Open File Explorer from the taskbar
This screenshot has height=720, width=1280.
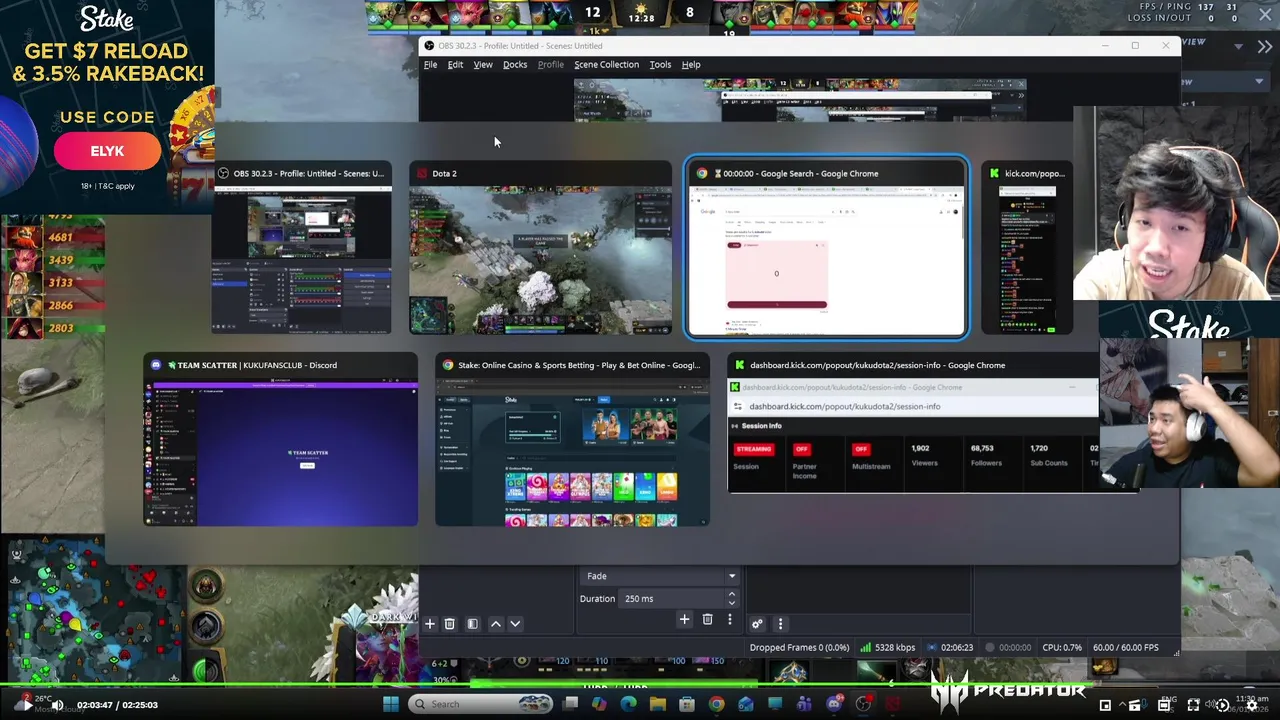[658, 704]
